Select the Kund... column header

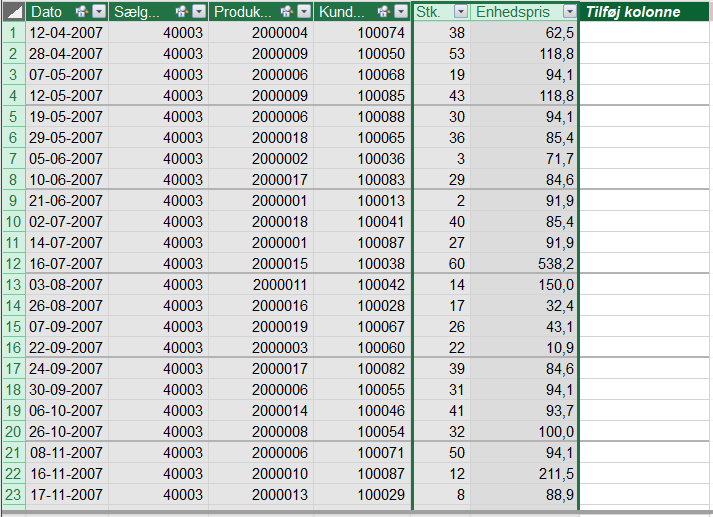coord(362,12)
